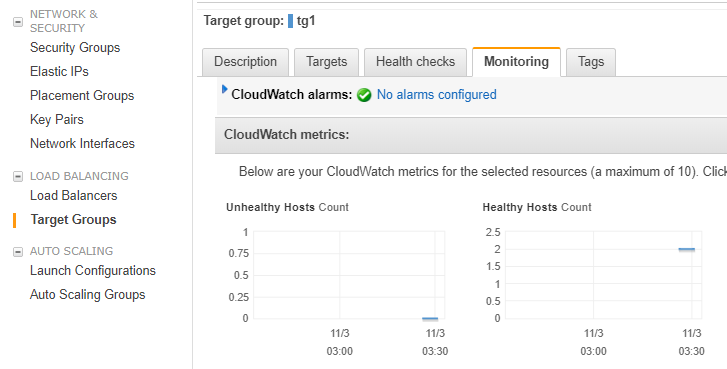Viewport: 727px width, 369px height.
Task: Switch to the Tags tab
Action: pos(591,62)
